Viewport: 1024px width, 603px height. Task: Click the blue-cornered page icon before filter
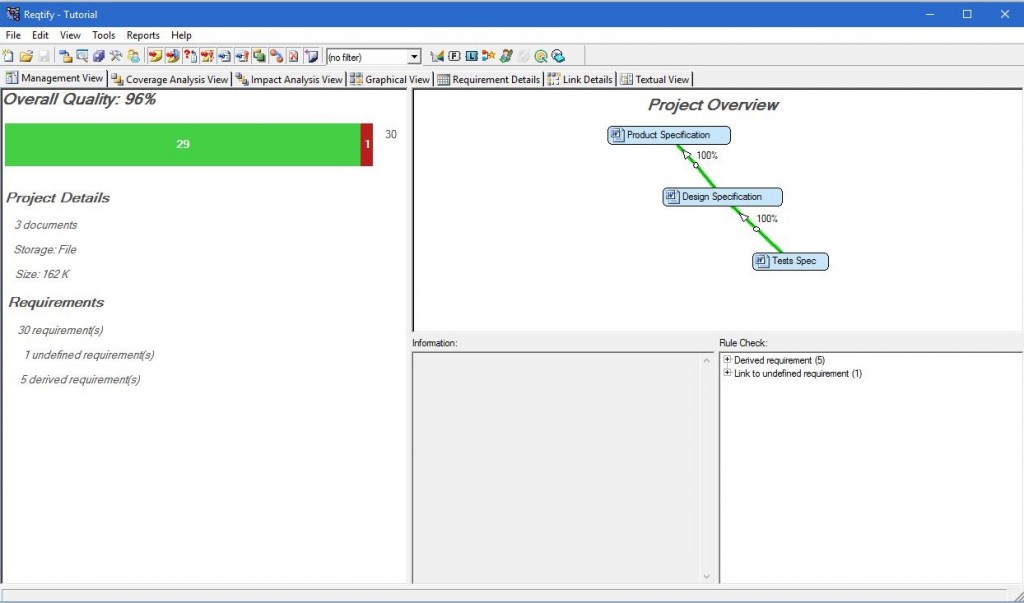[x=312, y=56]
